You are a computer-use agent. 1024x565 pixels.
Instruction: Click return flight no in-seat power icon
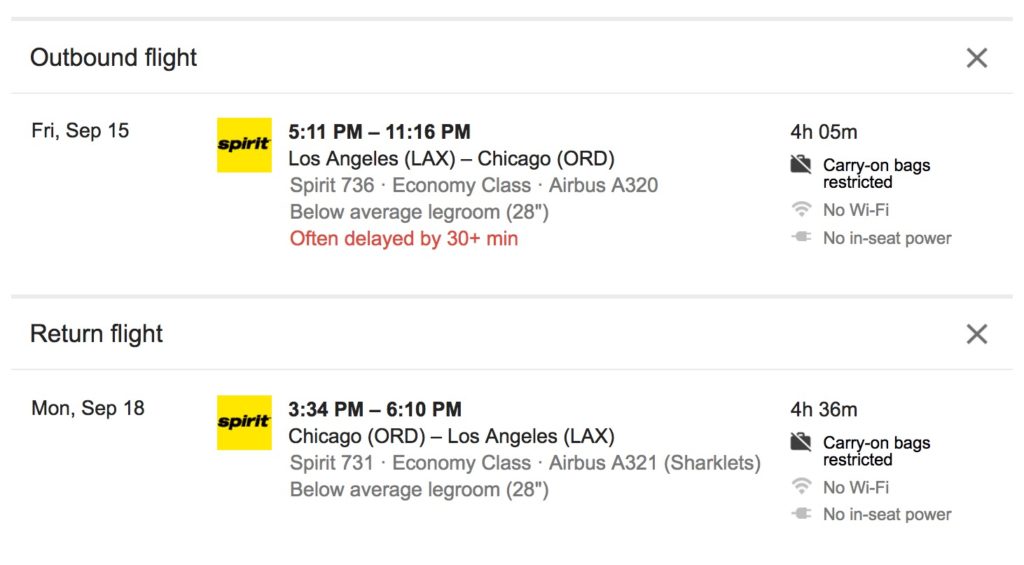tap(801, 514)
